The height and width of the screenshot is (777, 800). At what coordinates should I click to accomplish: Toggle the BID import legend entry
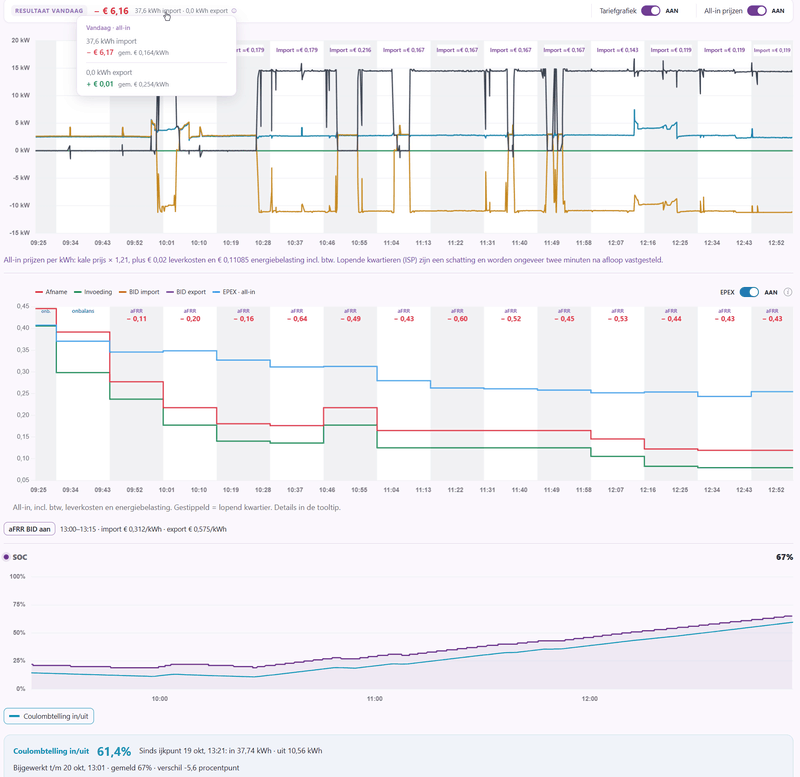[139, 292]
